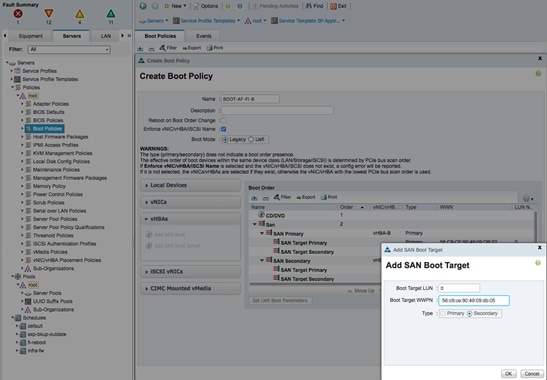Select the Primary type radio button

(x=443, y=314)
